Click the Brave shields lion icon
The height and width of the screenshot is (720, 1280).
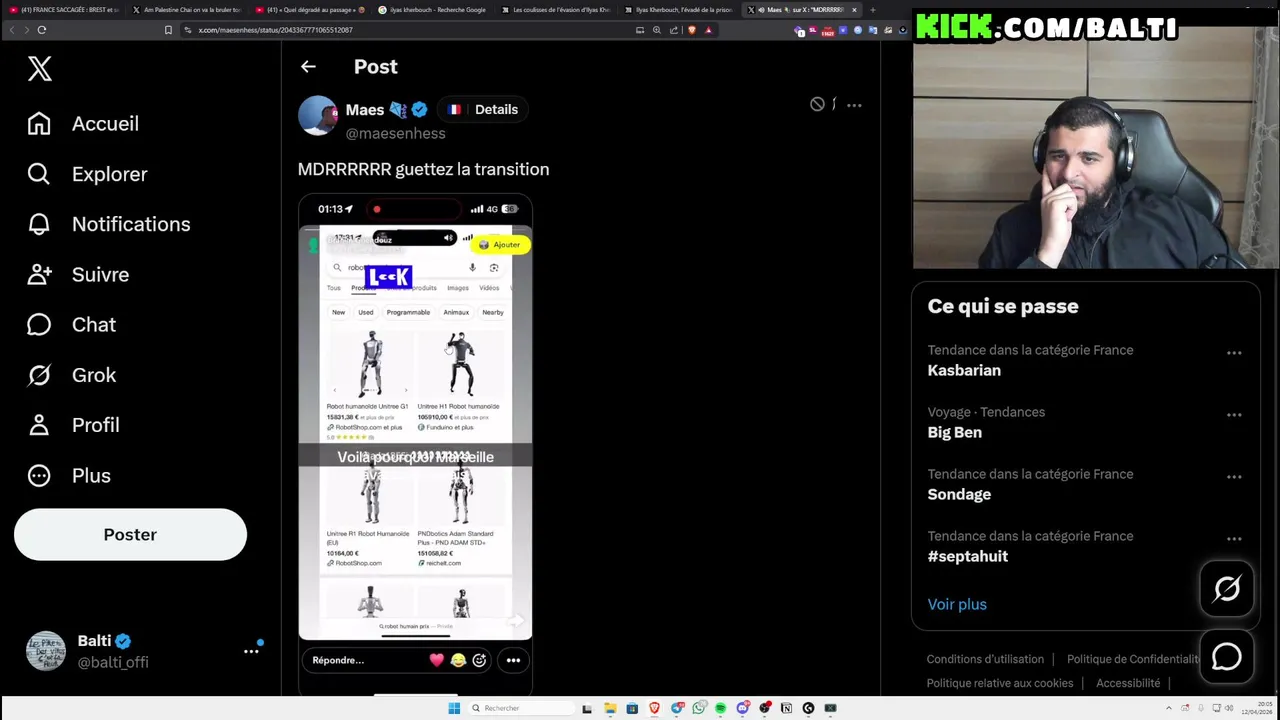coord(691,30)
